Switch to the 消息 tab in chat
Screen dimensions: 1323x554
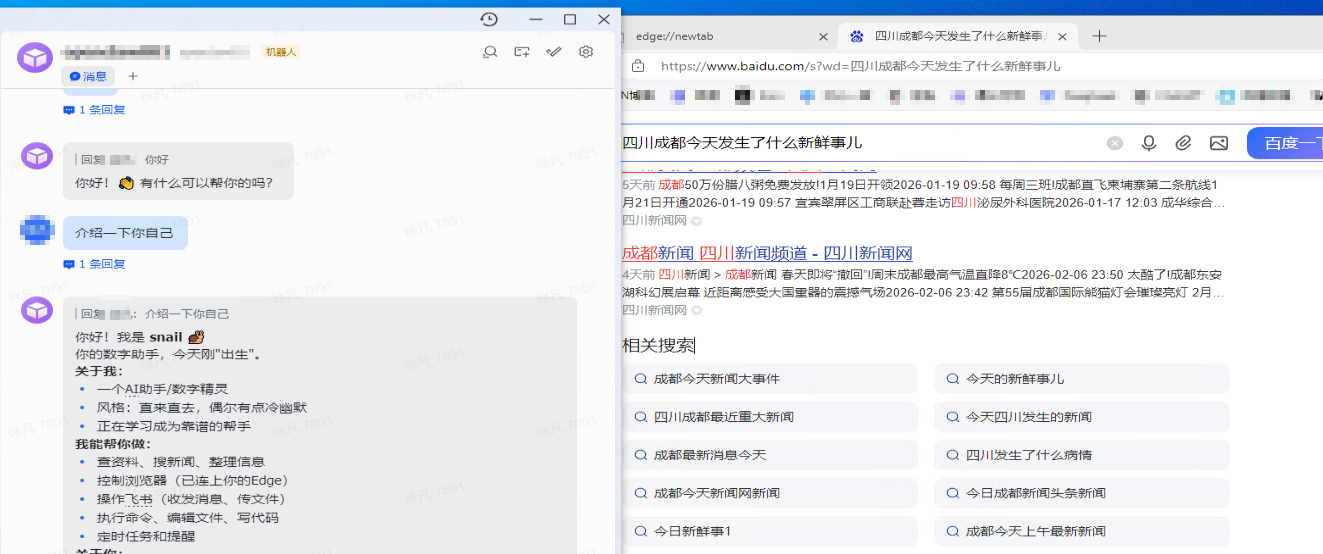tap(89, 76)
